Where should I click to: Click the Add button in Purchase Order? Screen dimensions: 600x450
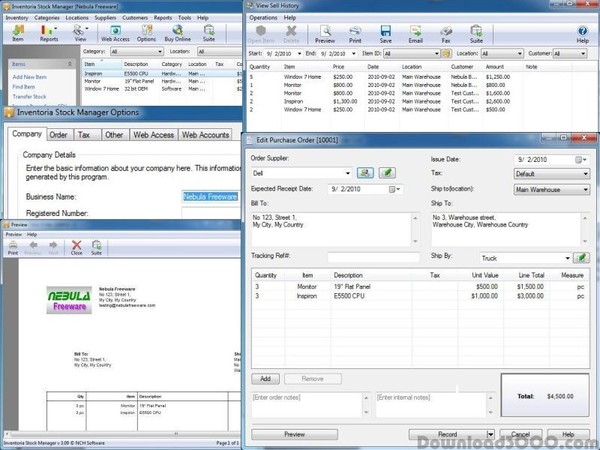tap(266, 378)
